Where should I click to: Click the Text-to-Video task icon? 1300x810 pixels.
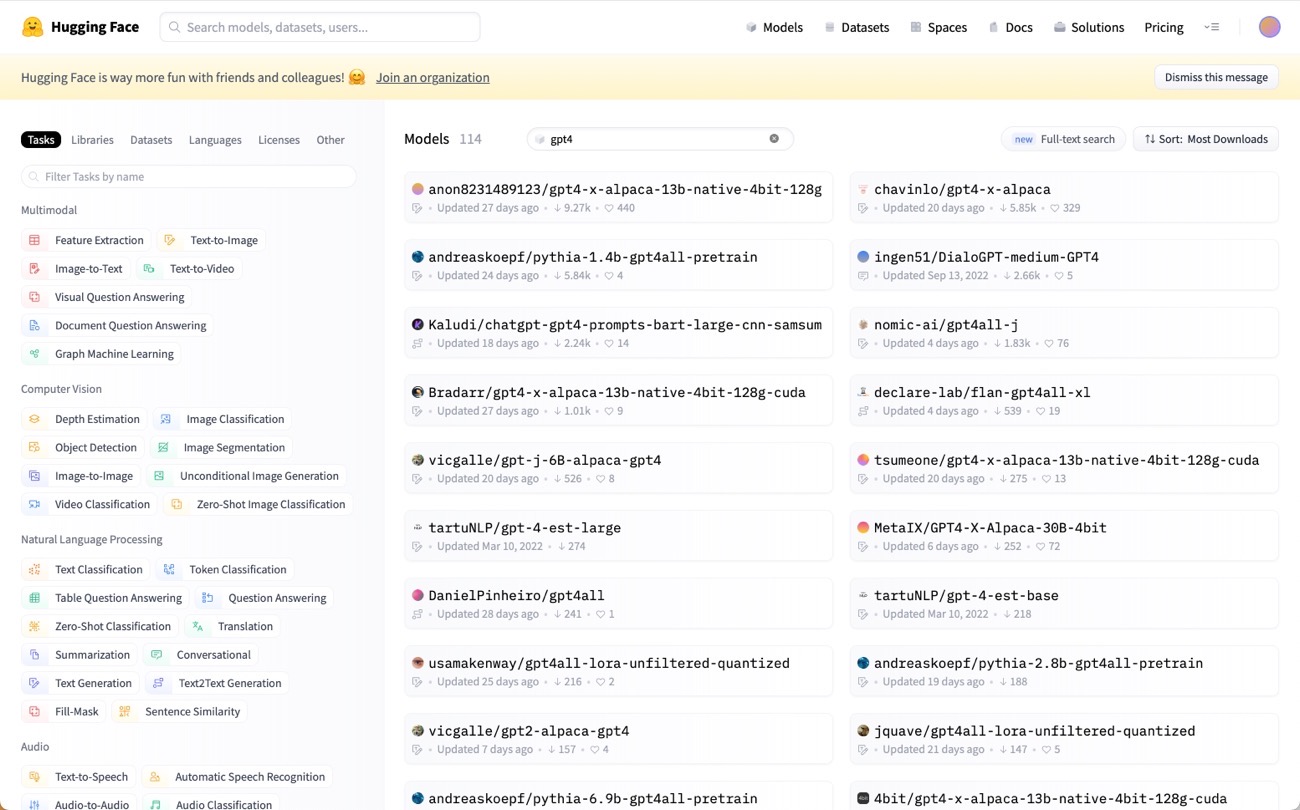[149, 269]
